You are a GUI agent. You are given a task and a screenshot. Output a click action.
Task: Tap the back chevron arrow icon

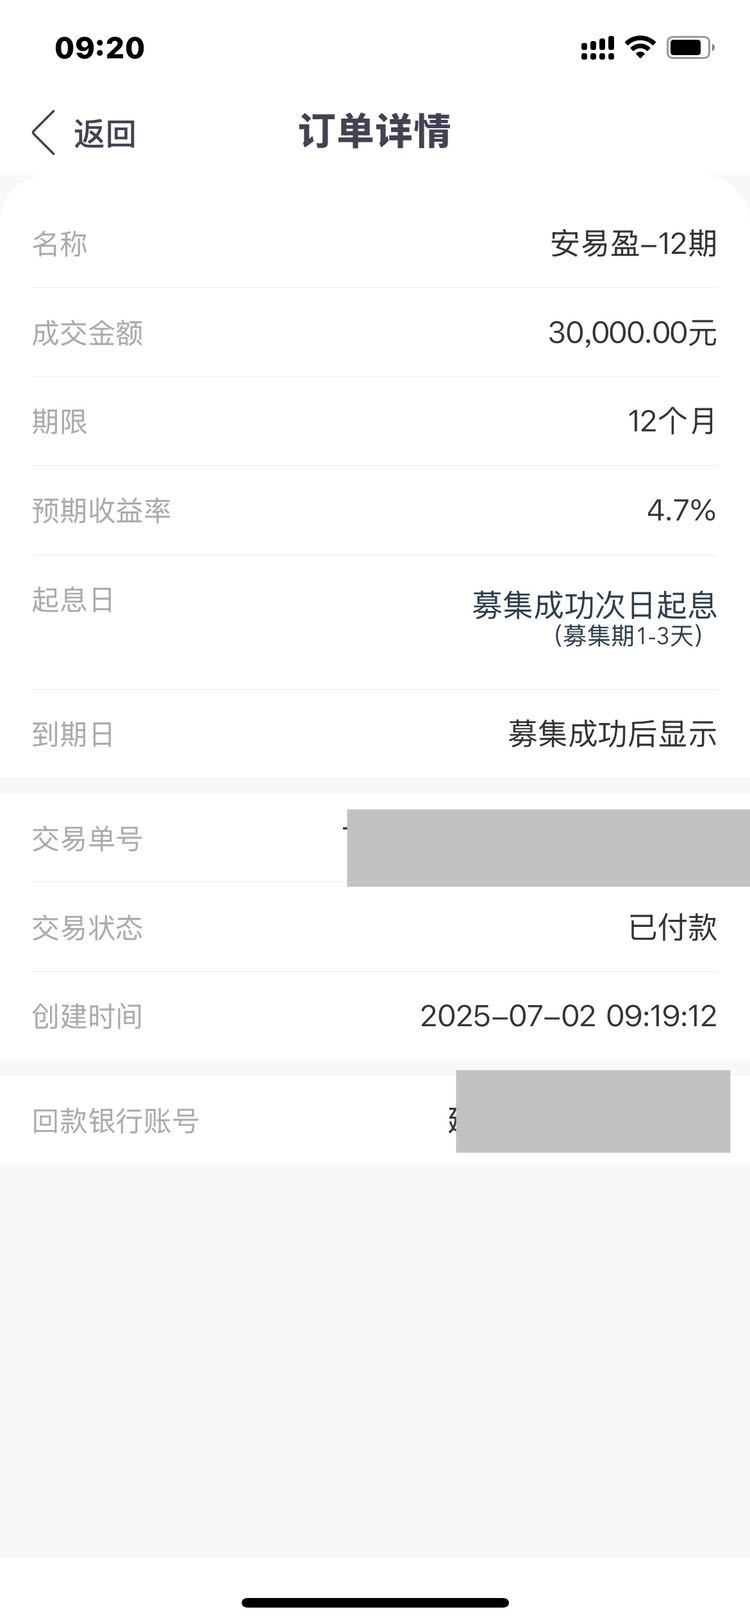tap(43, 133)
